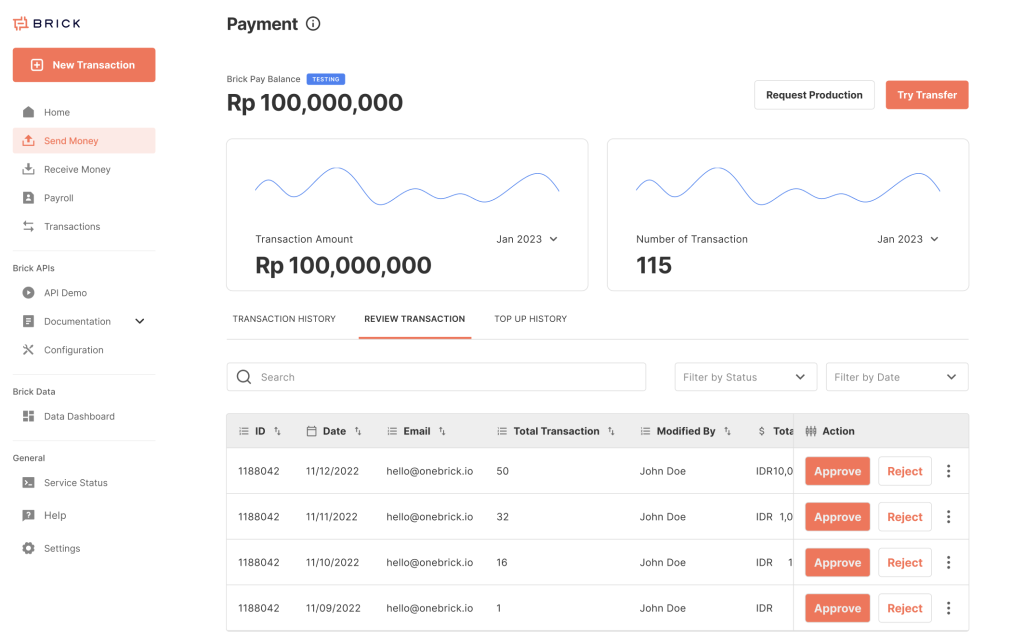This screenshot has height=640, width=1024.
Task: Click the Help question icon
Action: 28,515
